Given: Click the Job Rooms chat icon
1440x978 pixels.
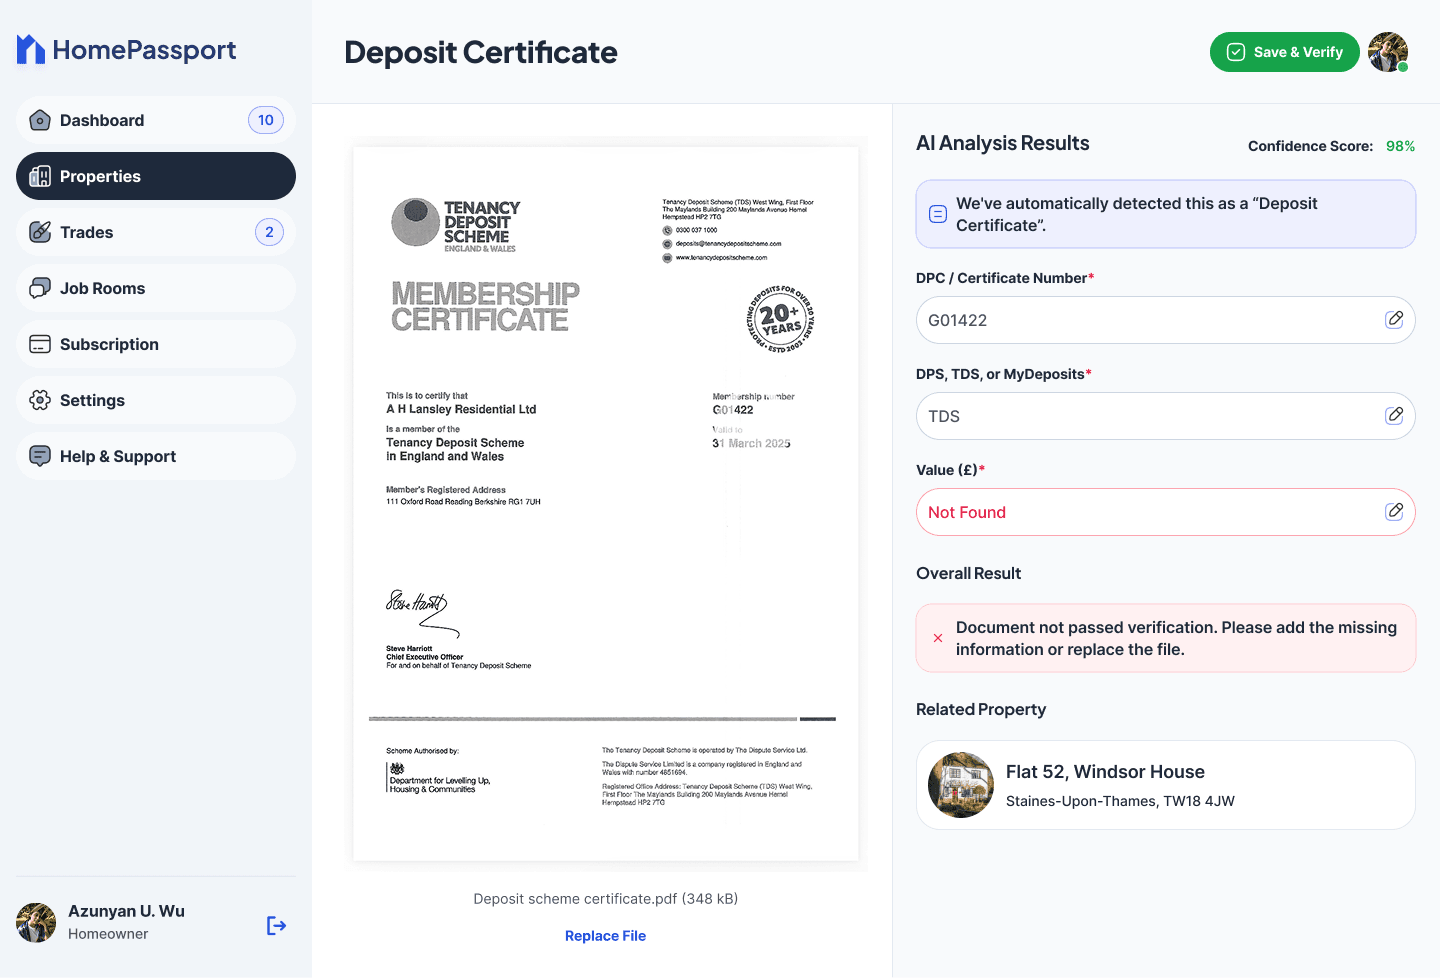Looking at the screenshot, I should [40, 288].
